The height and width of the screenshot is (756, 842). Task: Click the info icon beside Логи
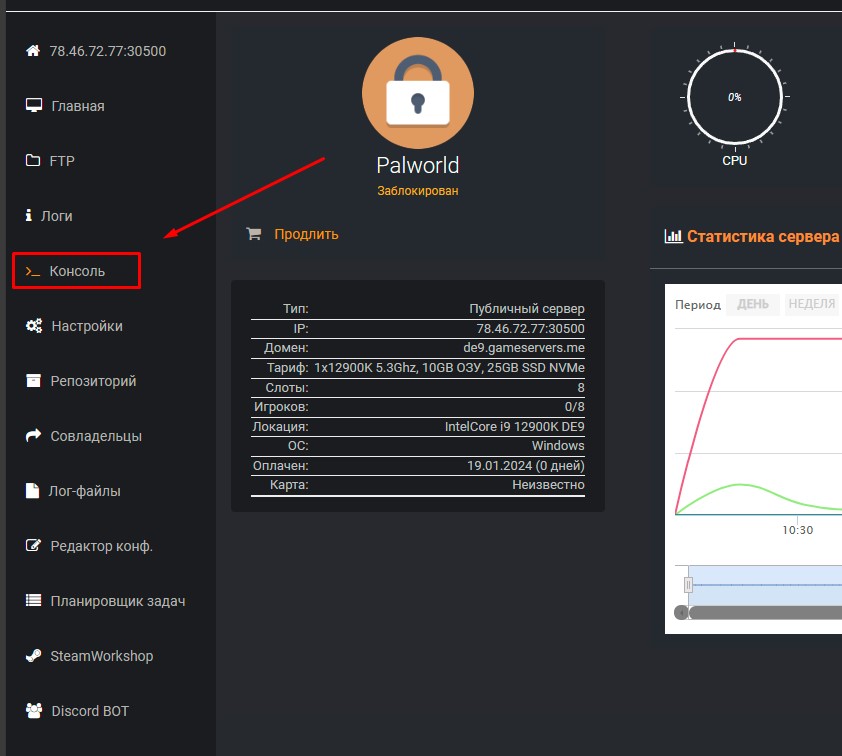tap(29, 216)
